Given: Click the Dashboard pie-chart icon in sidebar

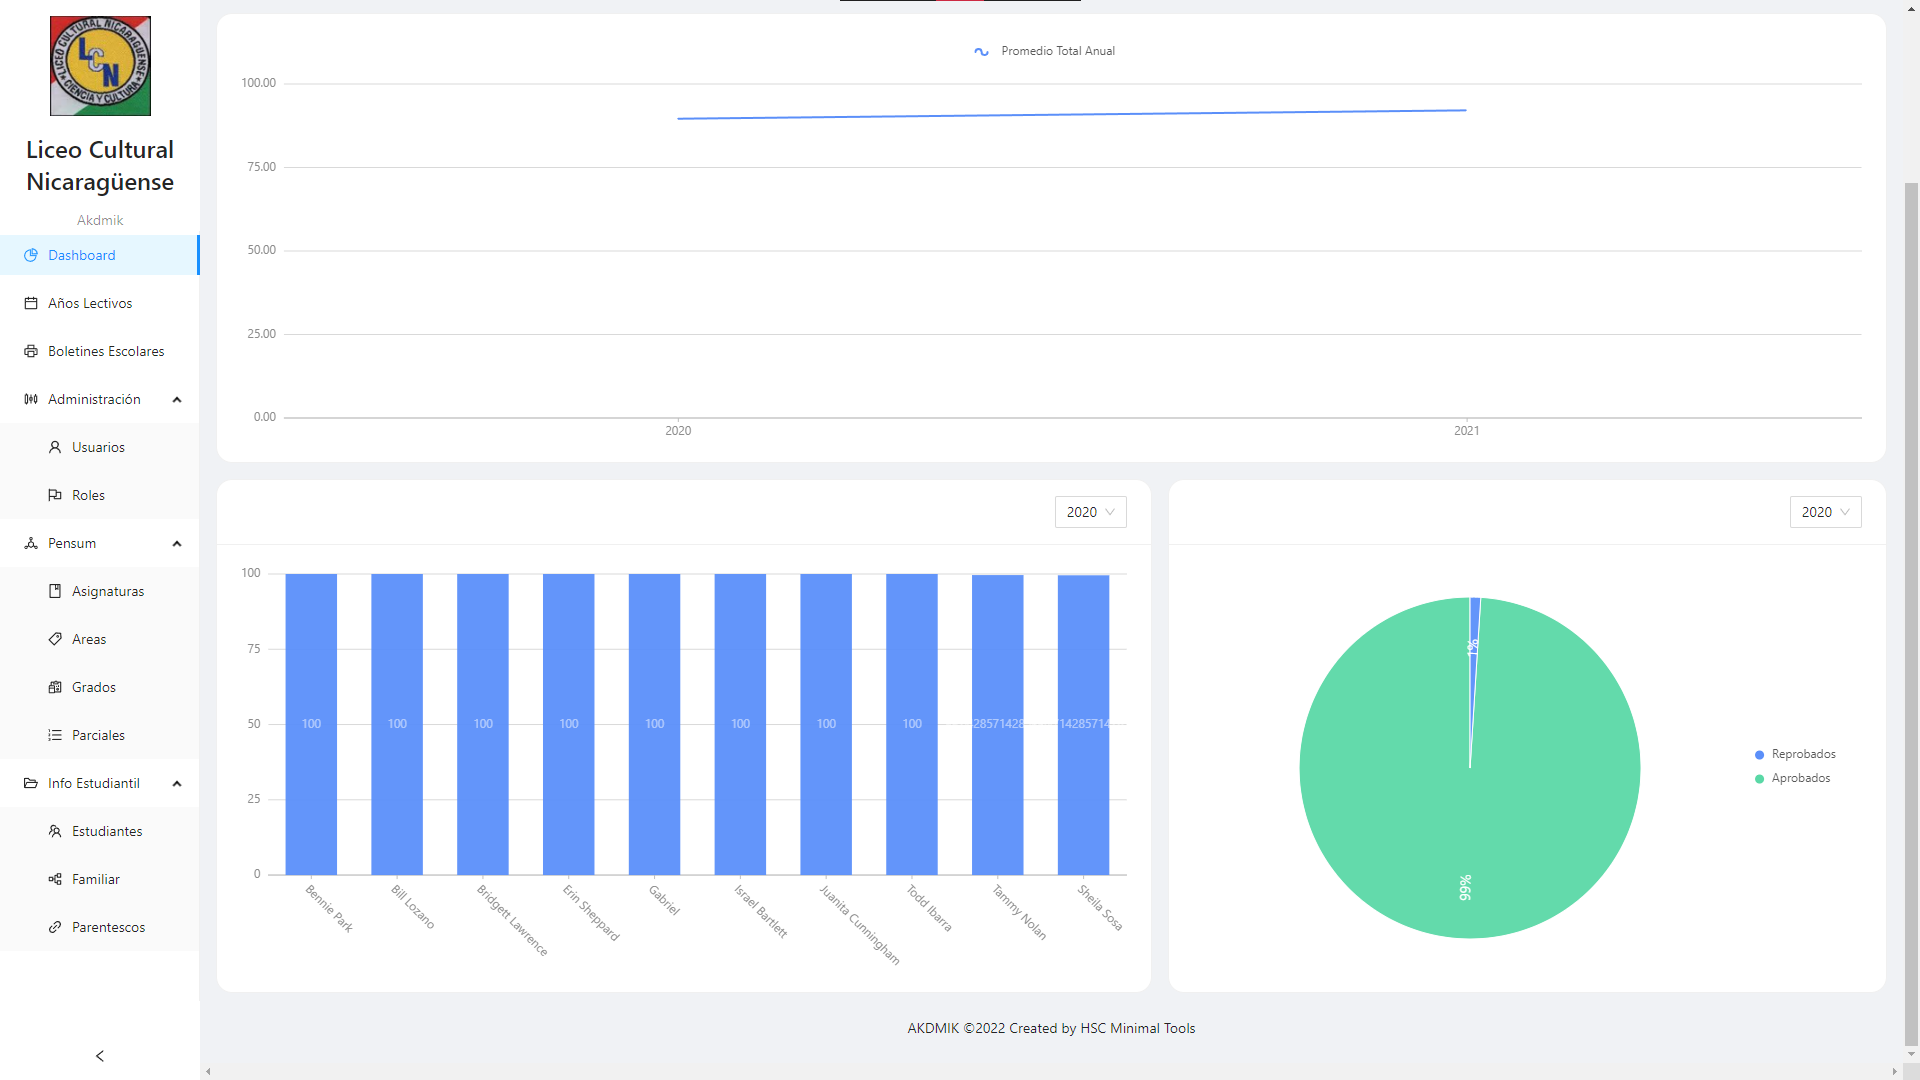Looking at the screenshot, I should coord(31,255).
